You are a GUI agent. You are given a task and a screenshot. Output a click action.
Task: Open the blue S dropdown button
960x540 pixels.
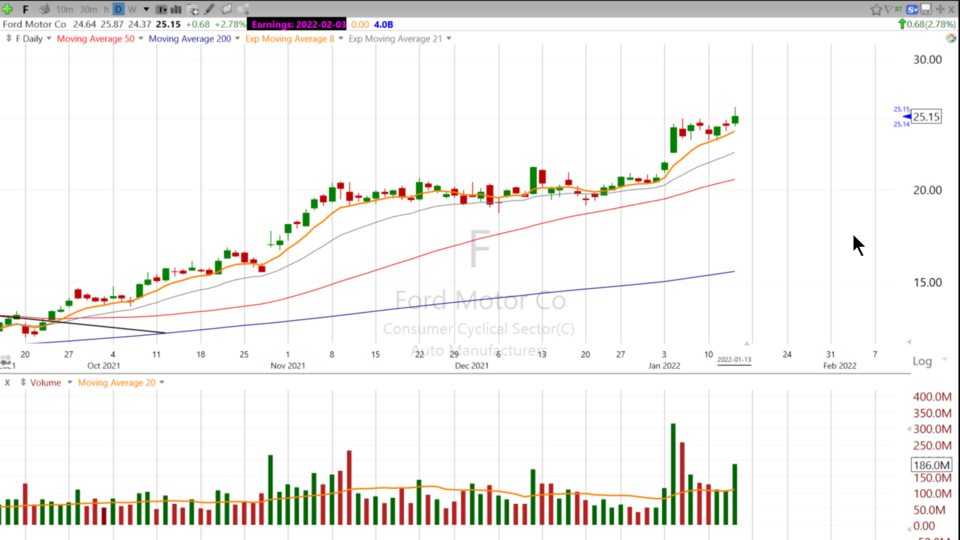[x=912, y=9]
